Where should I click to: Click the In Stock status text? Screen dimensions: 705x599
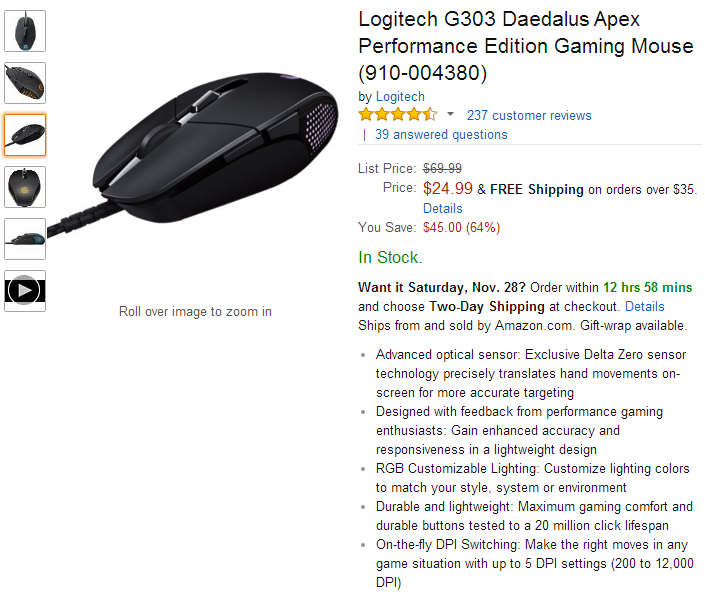point(390,257)
